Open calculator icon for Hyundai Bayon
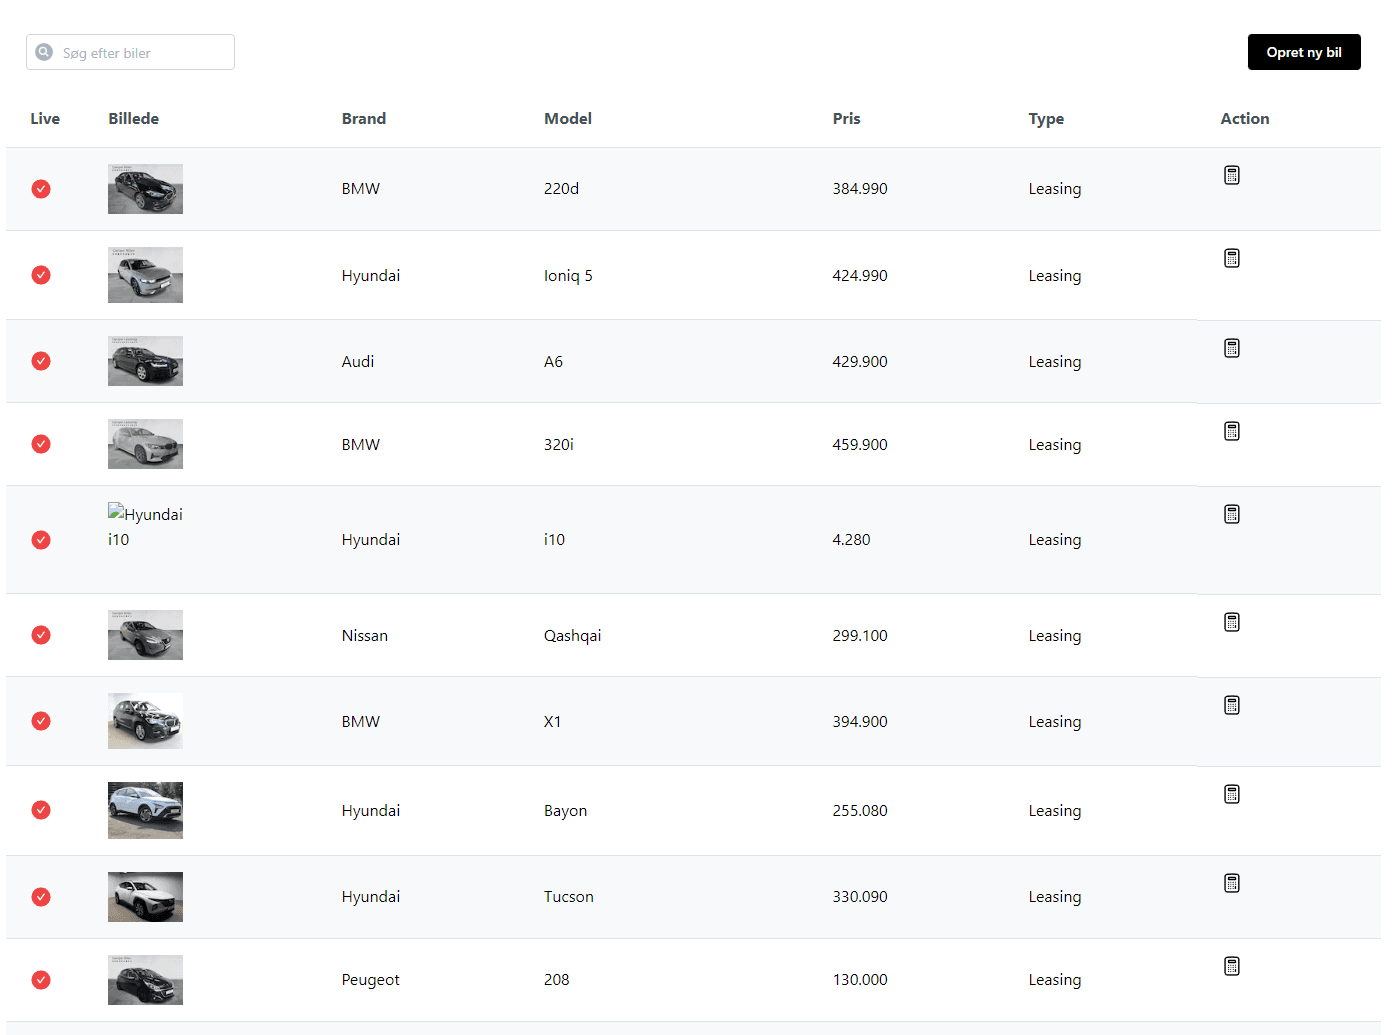Image resolution: width=1393 pixels, height=1035 pixels. point(1232,794)
